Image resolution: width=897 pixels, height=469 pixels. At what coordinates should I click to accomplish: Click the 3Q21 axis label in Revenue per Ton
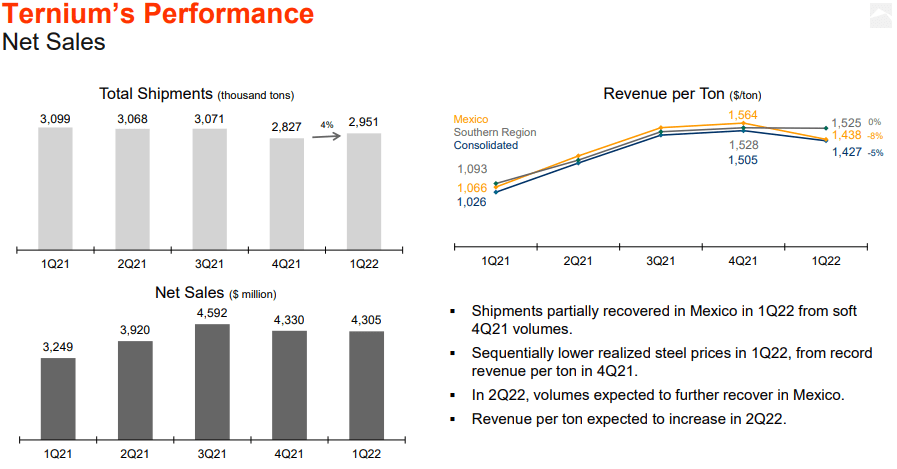660,261
